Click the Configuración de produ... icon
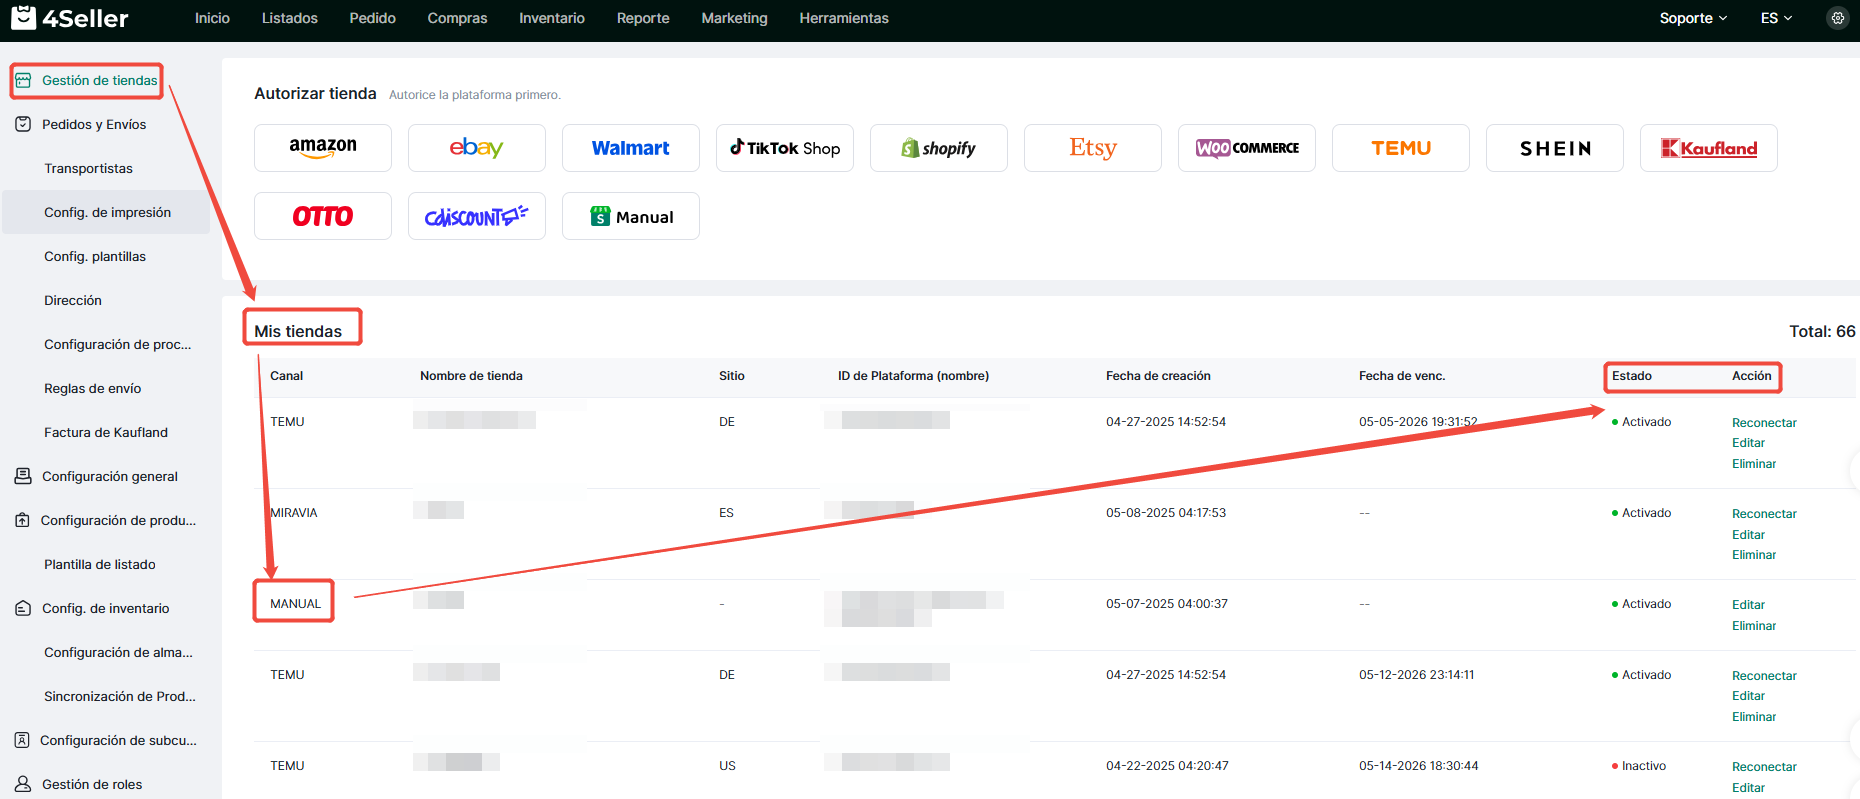This screenshot has width=1860, height=799. pyautogui.click(x=23, y=520)
